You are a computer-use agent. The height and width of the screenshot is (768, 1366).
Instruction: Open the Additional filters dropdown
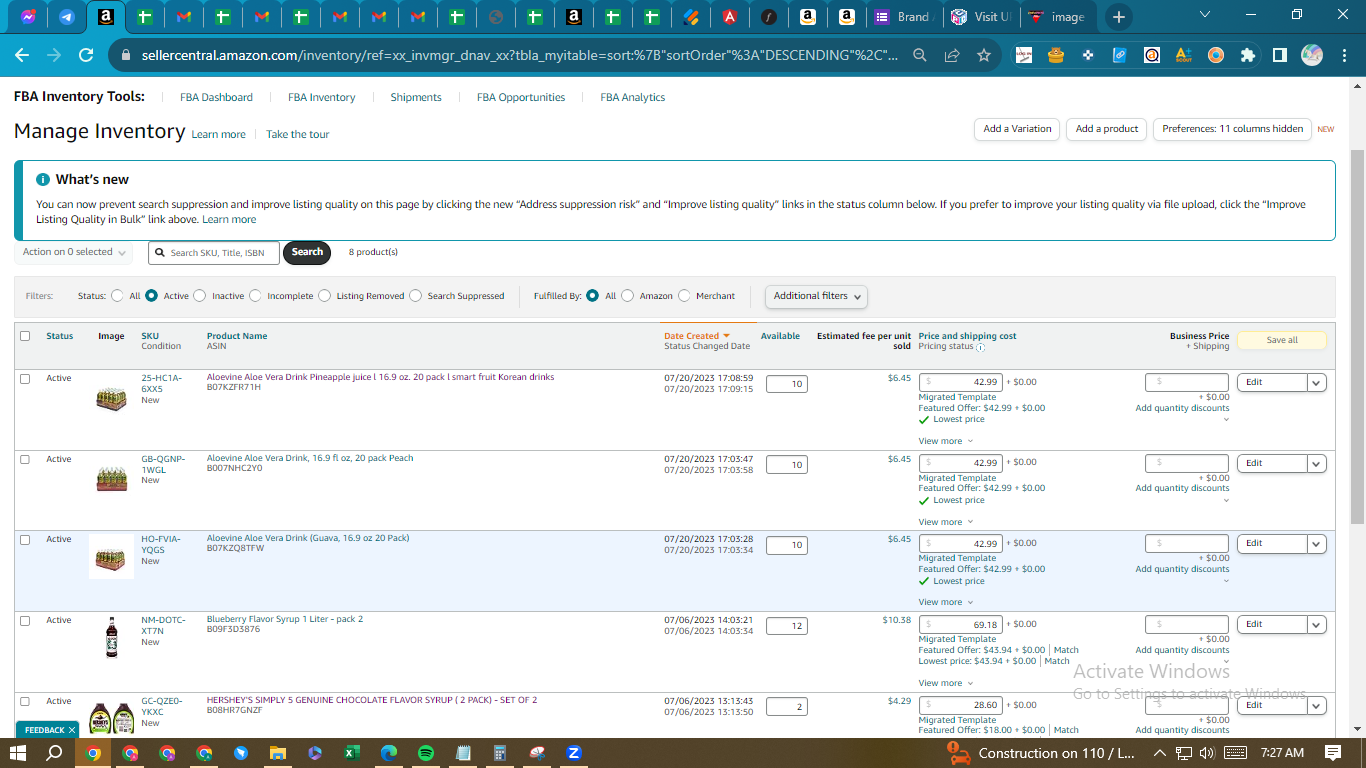(x=816, y=296)
